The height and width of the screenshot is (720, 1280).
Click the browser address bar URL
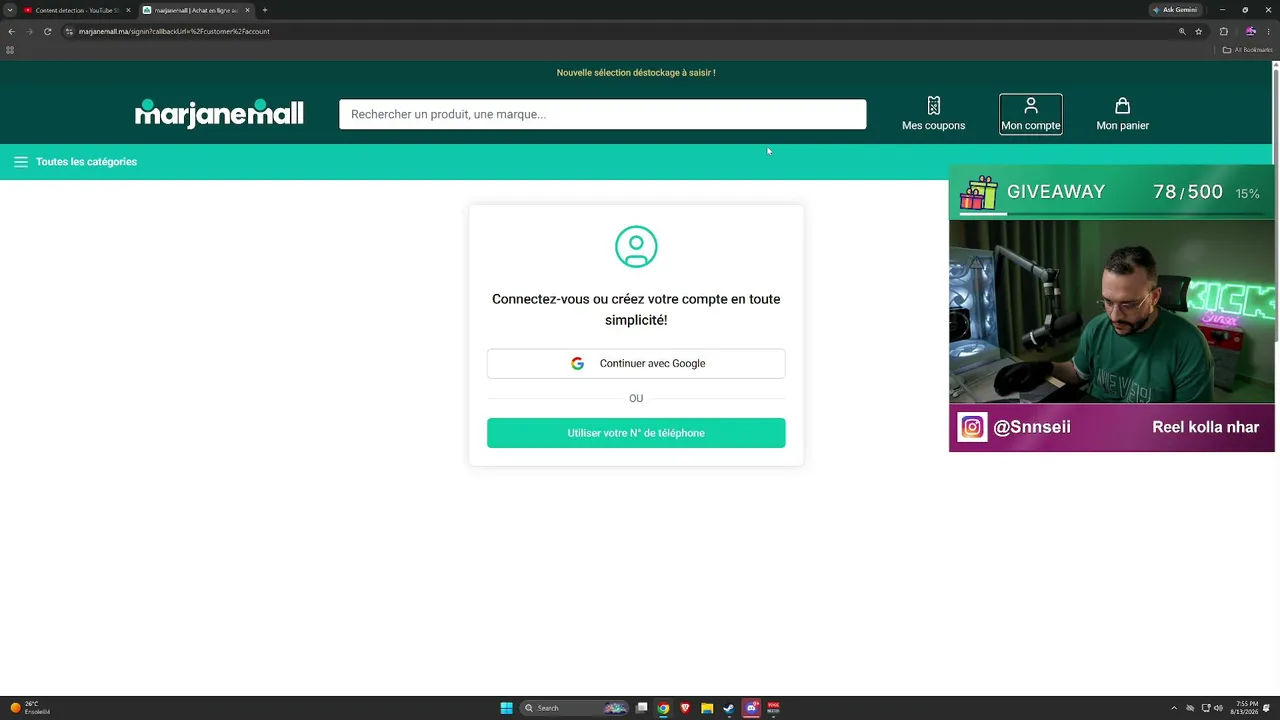point(174,31)
